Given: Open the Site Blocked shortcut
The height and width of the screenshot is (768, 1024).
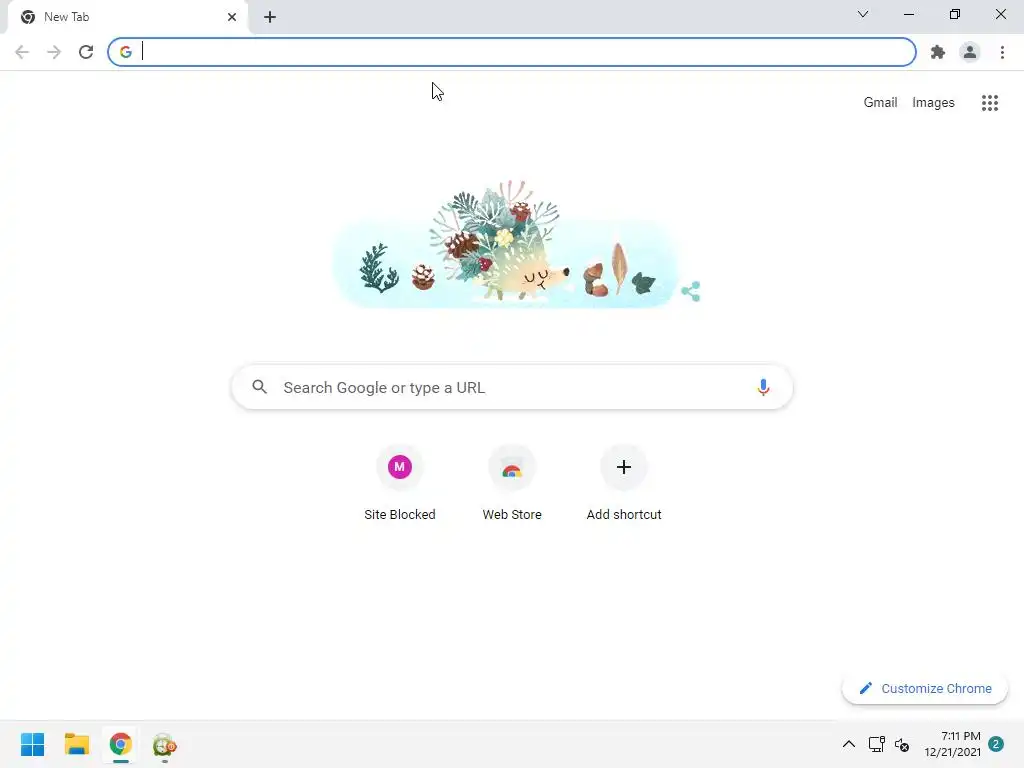Looking at the screenshot, I should click(400, 483).
